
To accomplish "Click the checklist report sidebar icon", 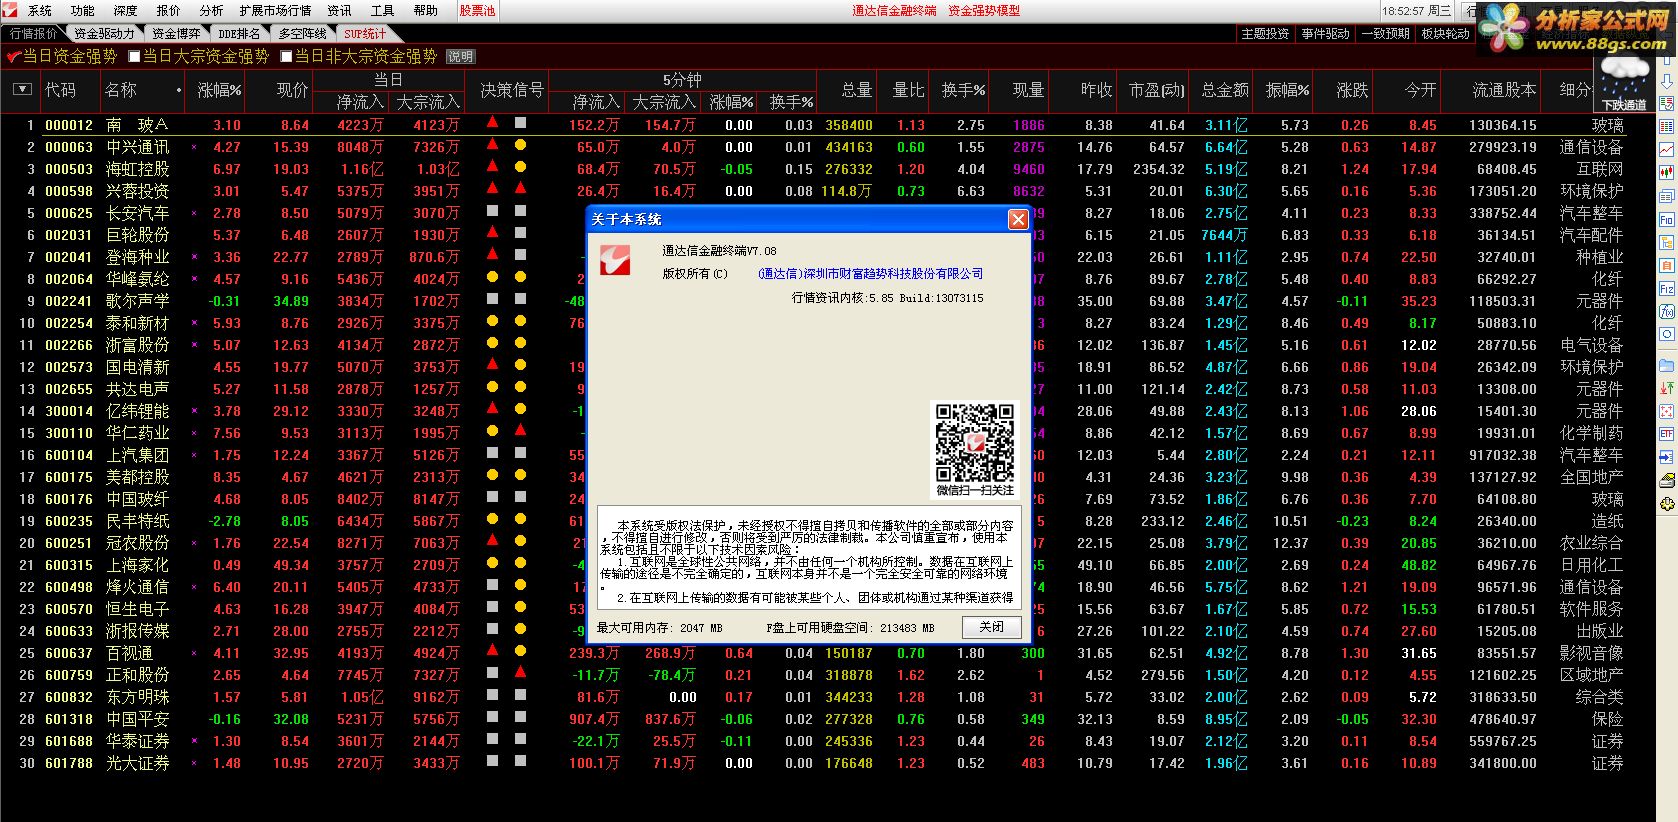I will coord(1667,103).
